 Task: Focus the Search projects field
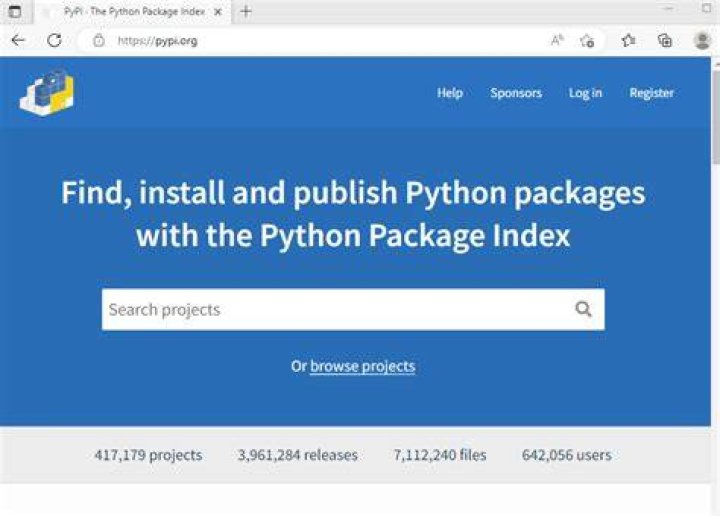click(353, 309)
